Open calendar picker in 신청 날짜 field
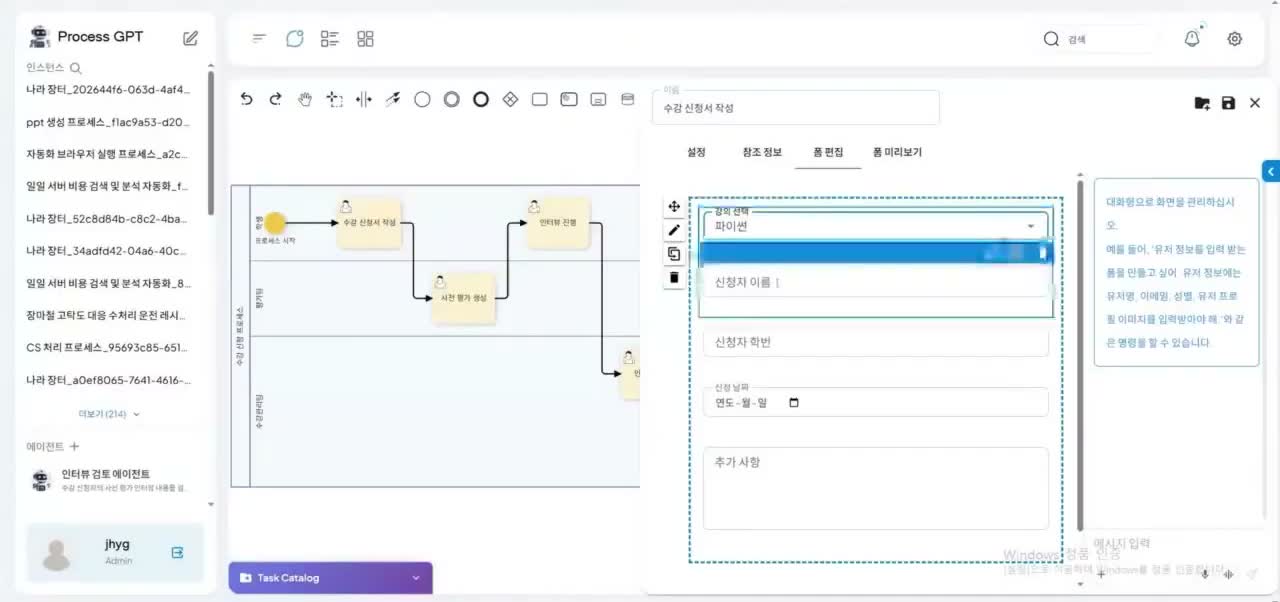1280x602 pixels. [794, 403]
